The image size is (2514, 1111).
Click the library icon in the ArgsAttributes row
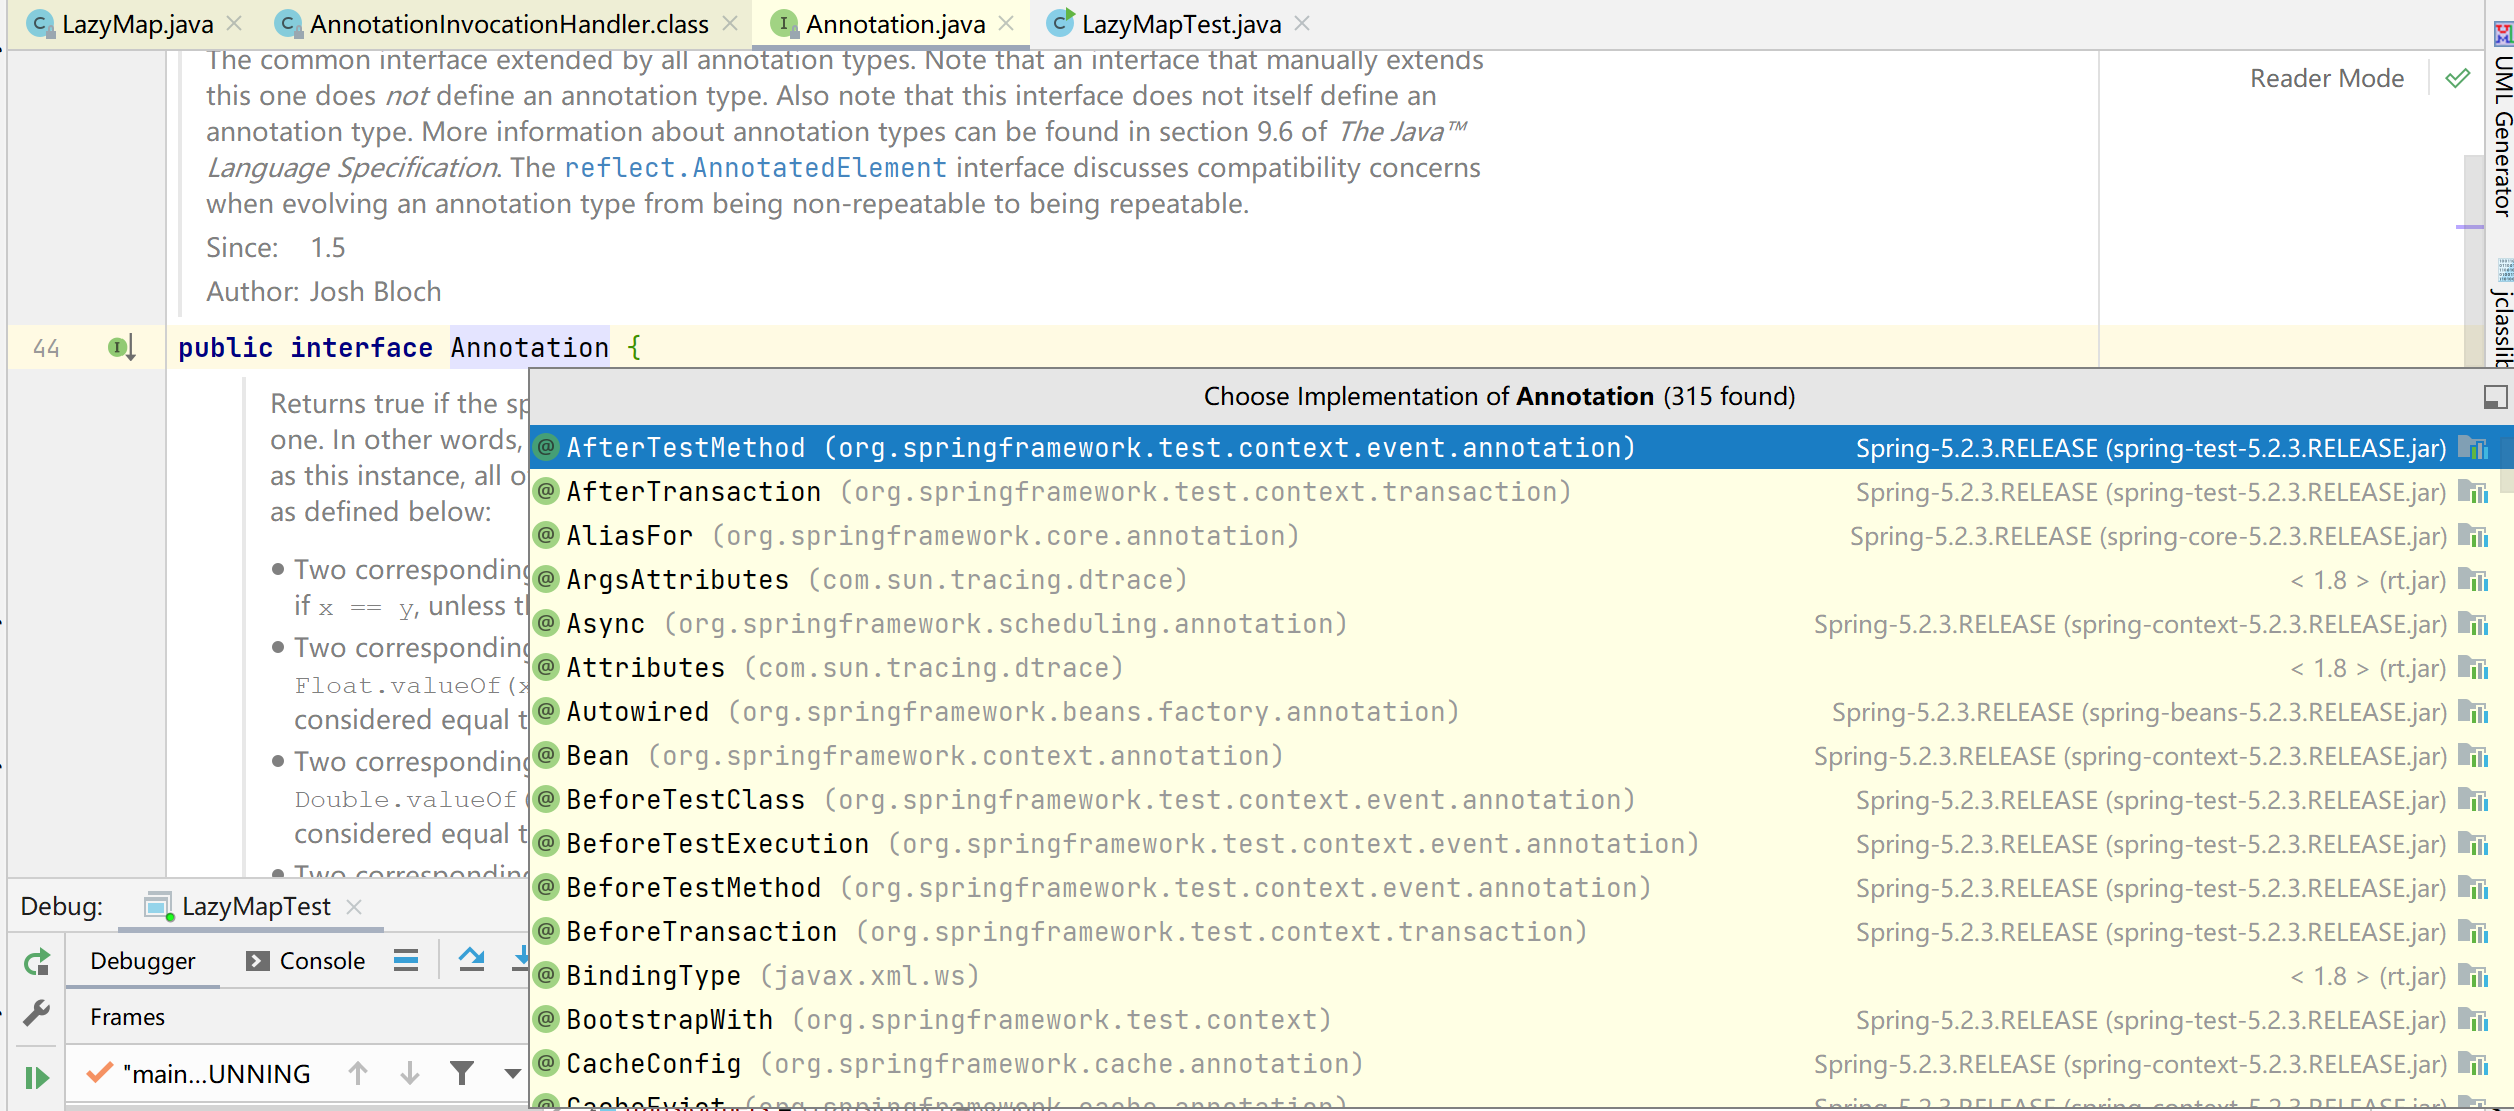(2473, 580)
